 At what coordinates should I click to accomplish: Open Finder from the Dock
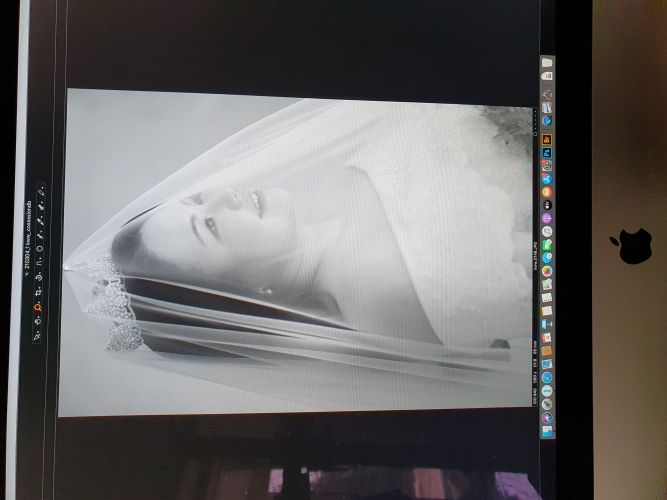coord(547,432)
